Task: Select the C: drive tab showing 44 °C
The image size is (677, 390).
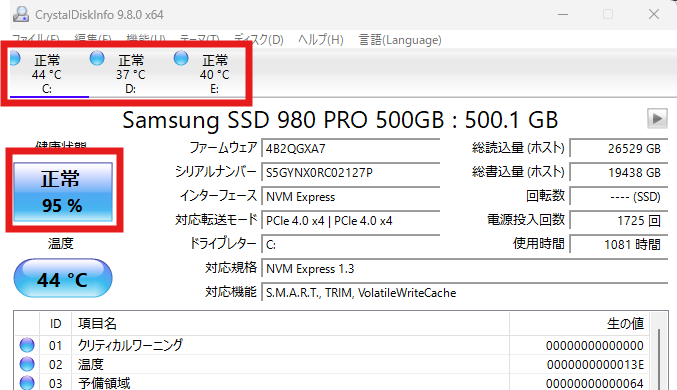Action: tap(47, 74)
